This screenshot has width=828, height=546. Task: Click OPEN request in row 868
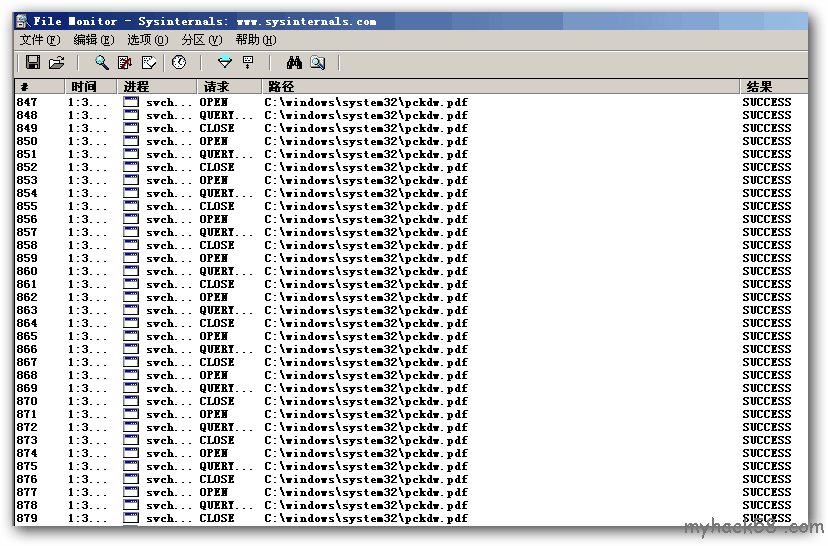click(x=214, y=375)
